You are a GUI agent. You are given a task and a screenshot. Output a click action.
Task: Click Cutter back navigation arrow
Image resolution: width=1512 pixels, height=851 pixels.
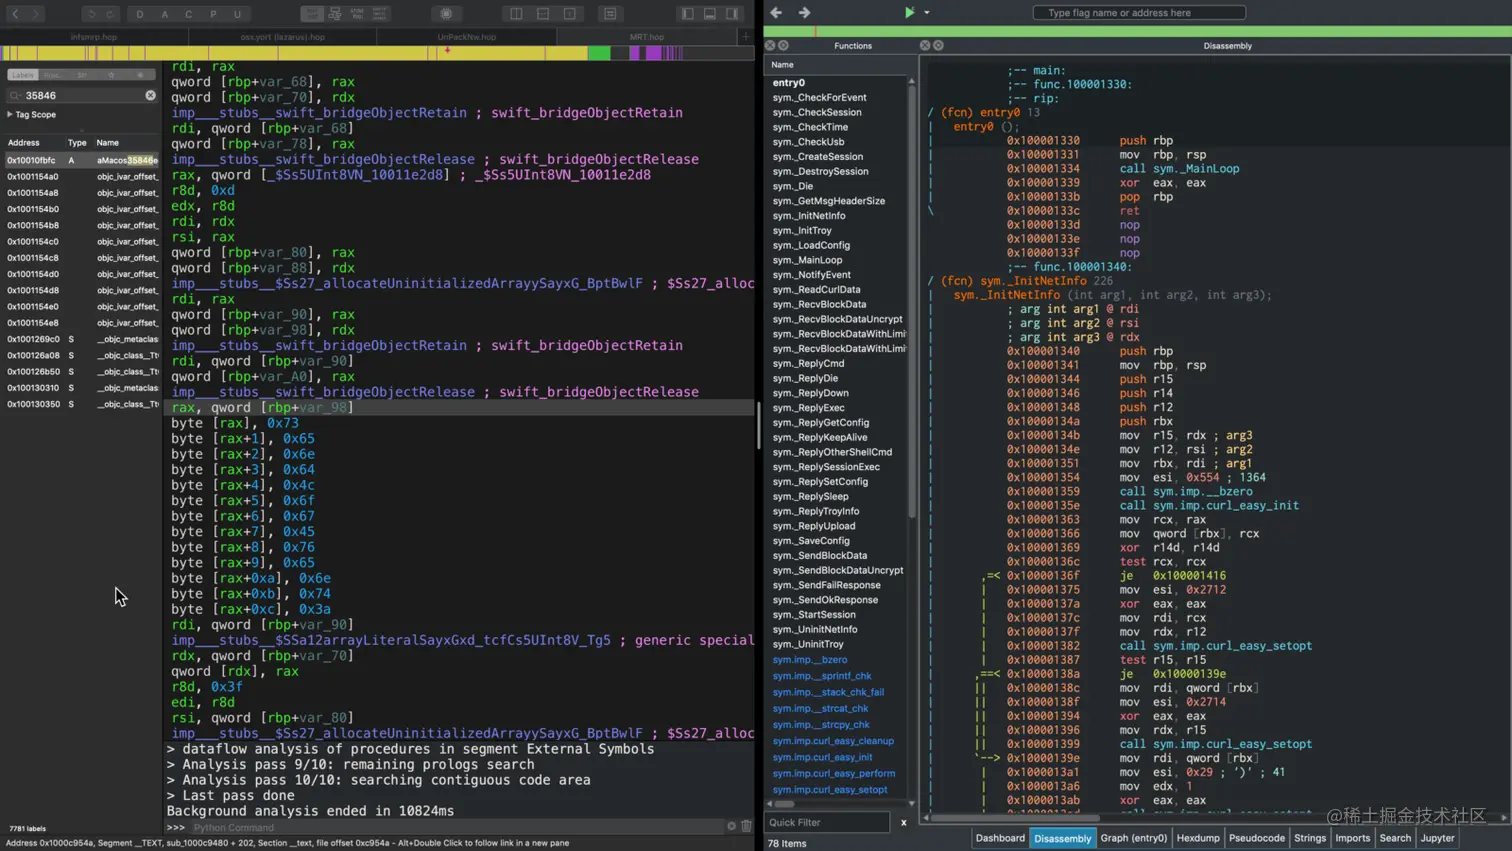point(776,13)
